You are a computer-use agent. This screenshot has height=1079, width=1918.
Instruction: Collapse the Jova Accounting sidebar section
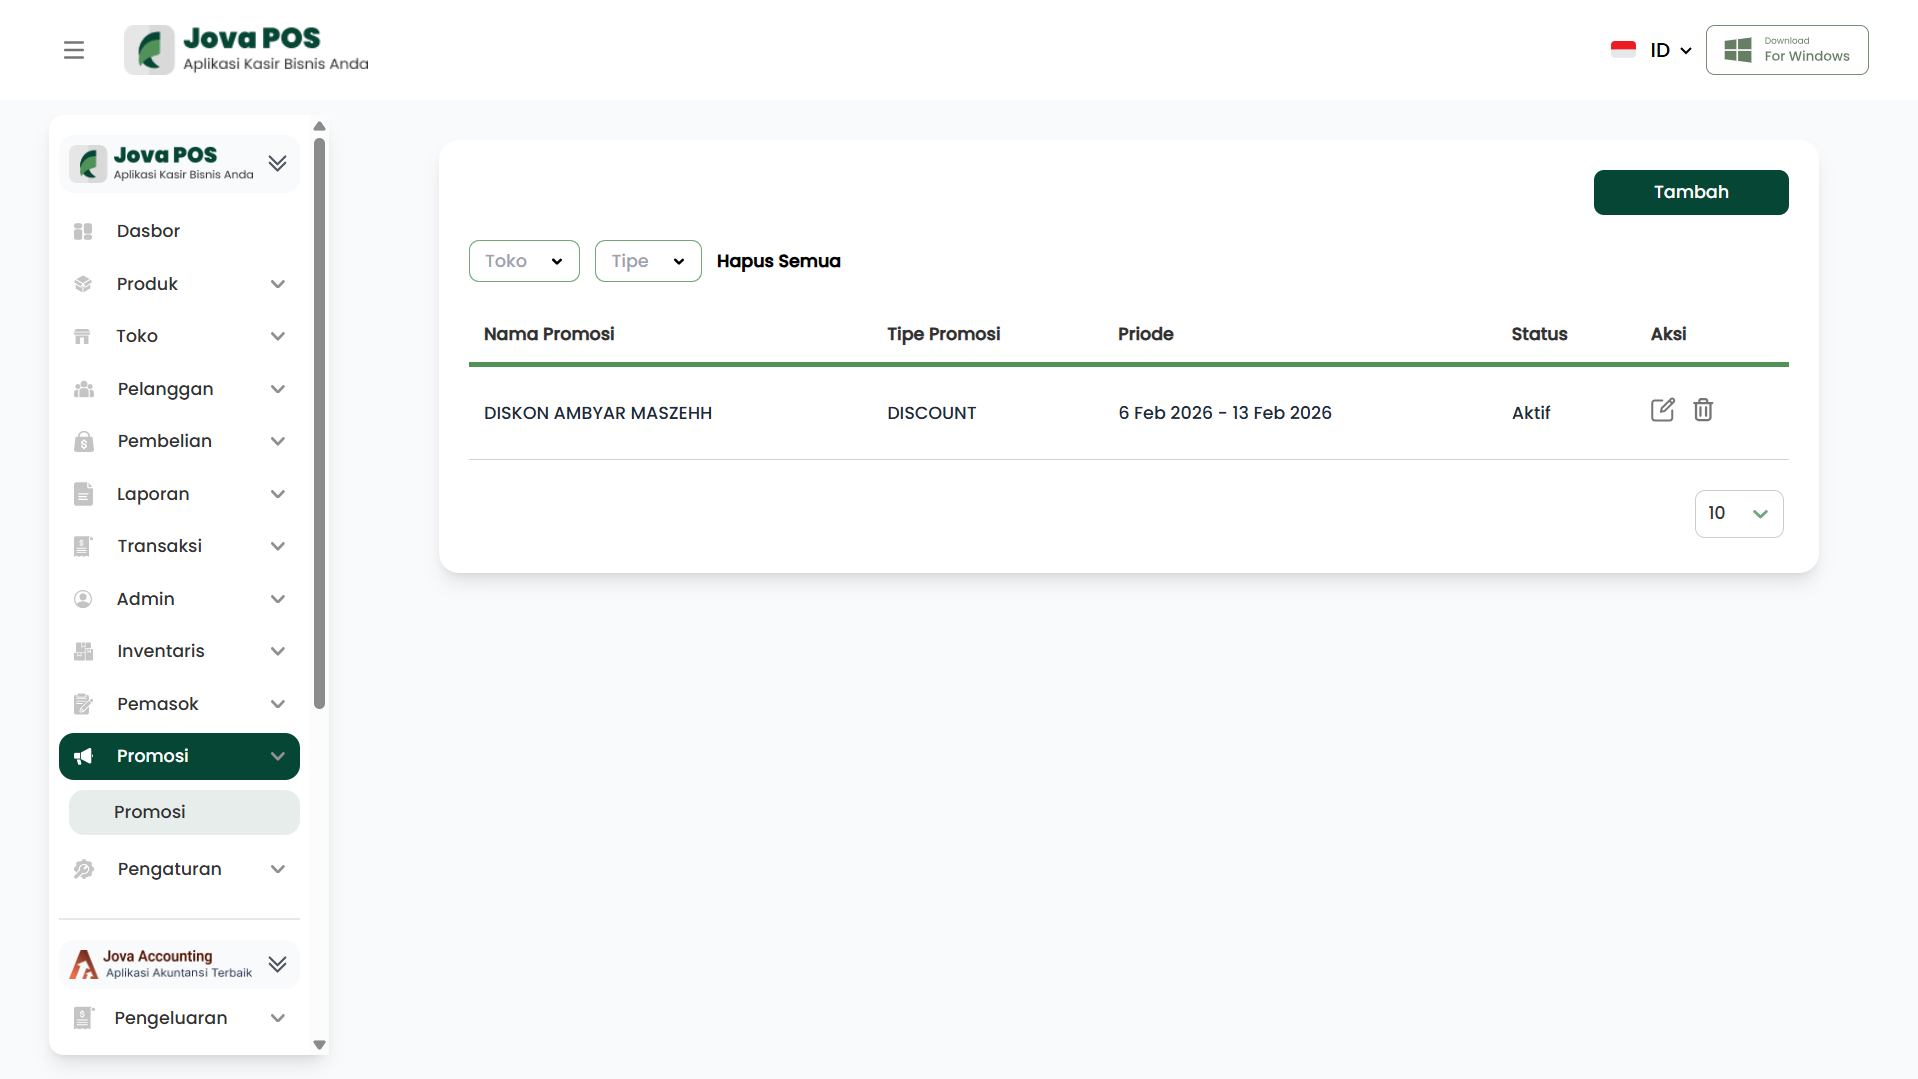(x=277, y=964)
